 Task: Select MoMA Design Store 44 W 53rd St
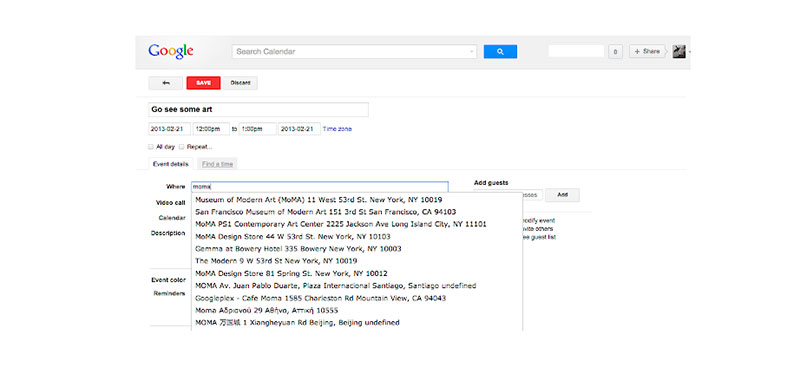click(x=357, y=236)
